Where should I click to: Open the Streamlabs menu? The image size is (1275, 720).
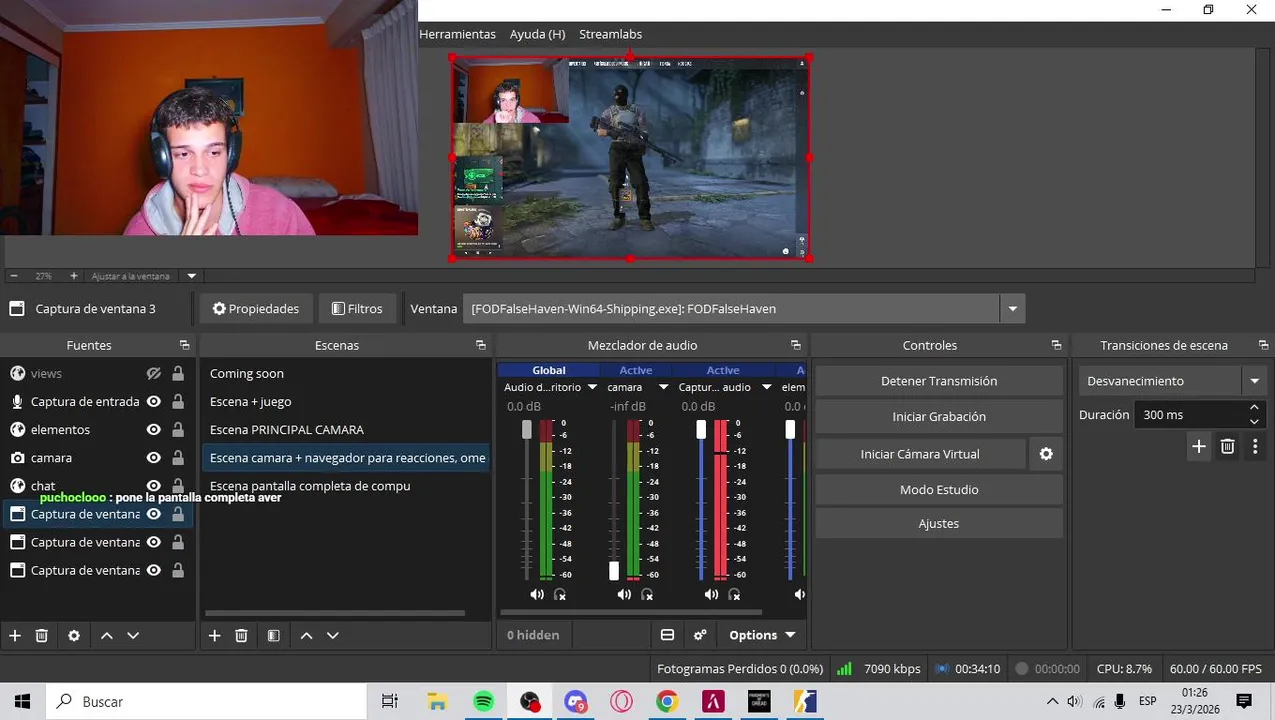point(611,34)
